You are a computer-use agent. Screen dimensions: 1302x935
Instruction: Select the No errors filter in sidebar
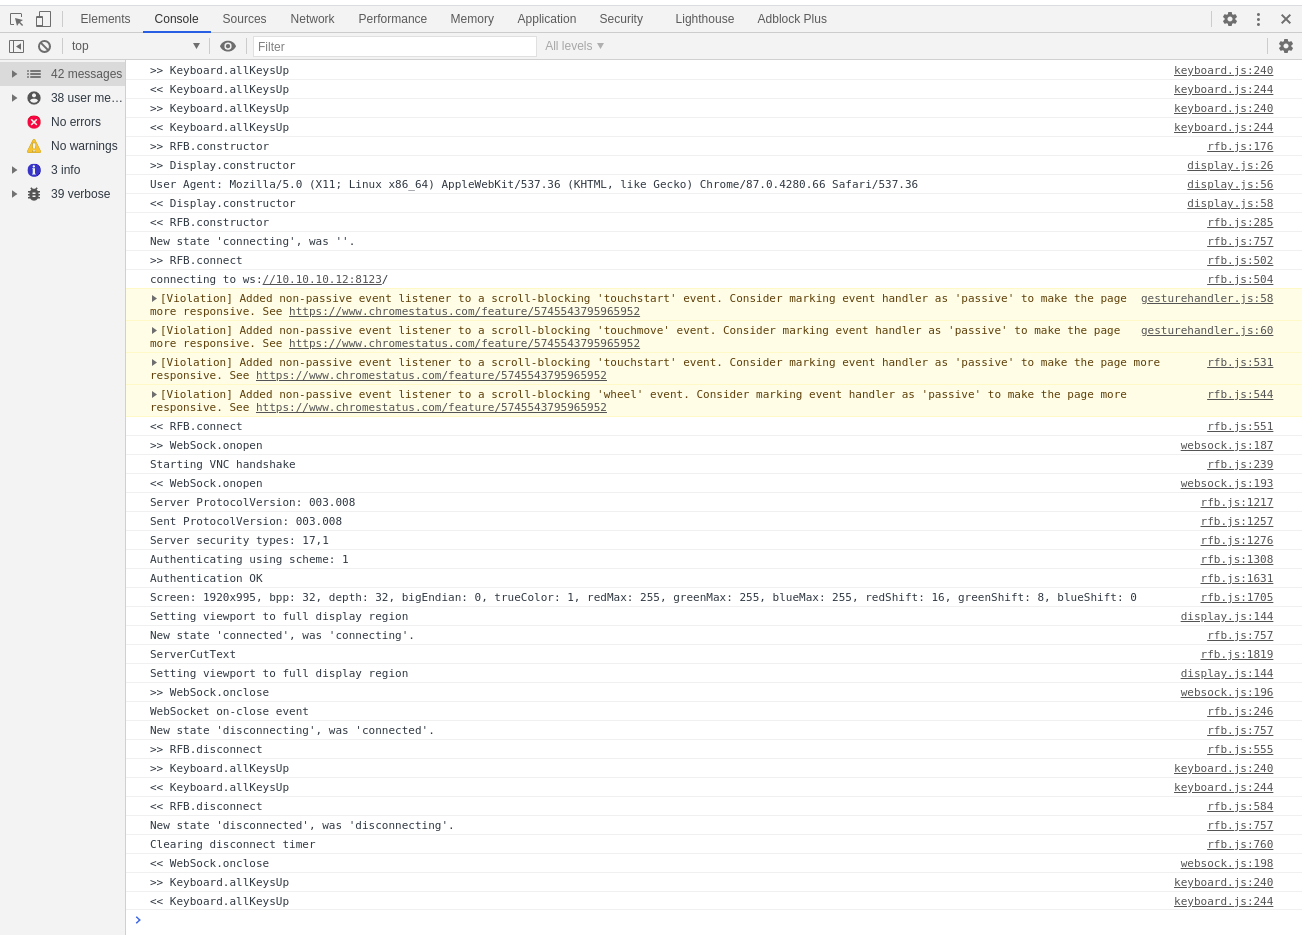pyautogui.click(x=75, y=121)
